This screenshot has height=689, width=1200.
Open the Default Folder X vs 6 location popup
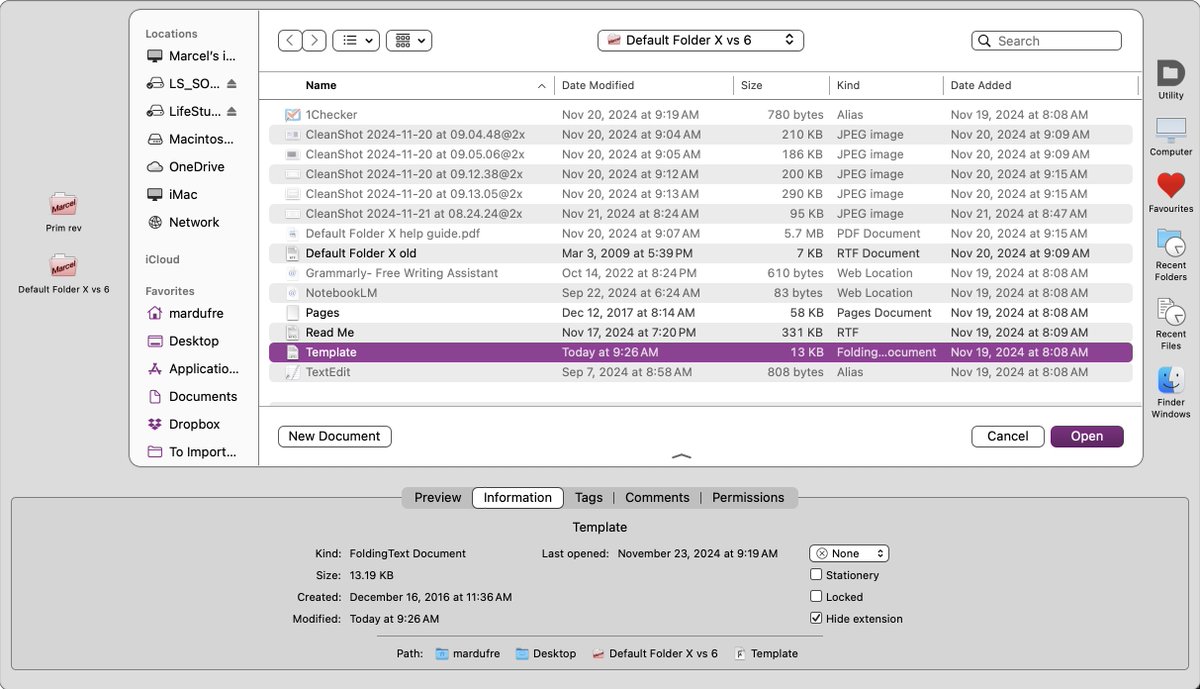[x=700, y=40]
